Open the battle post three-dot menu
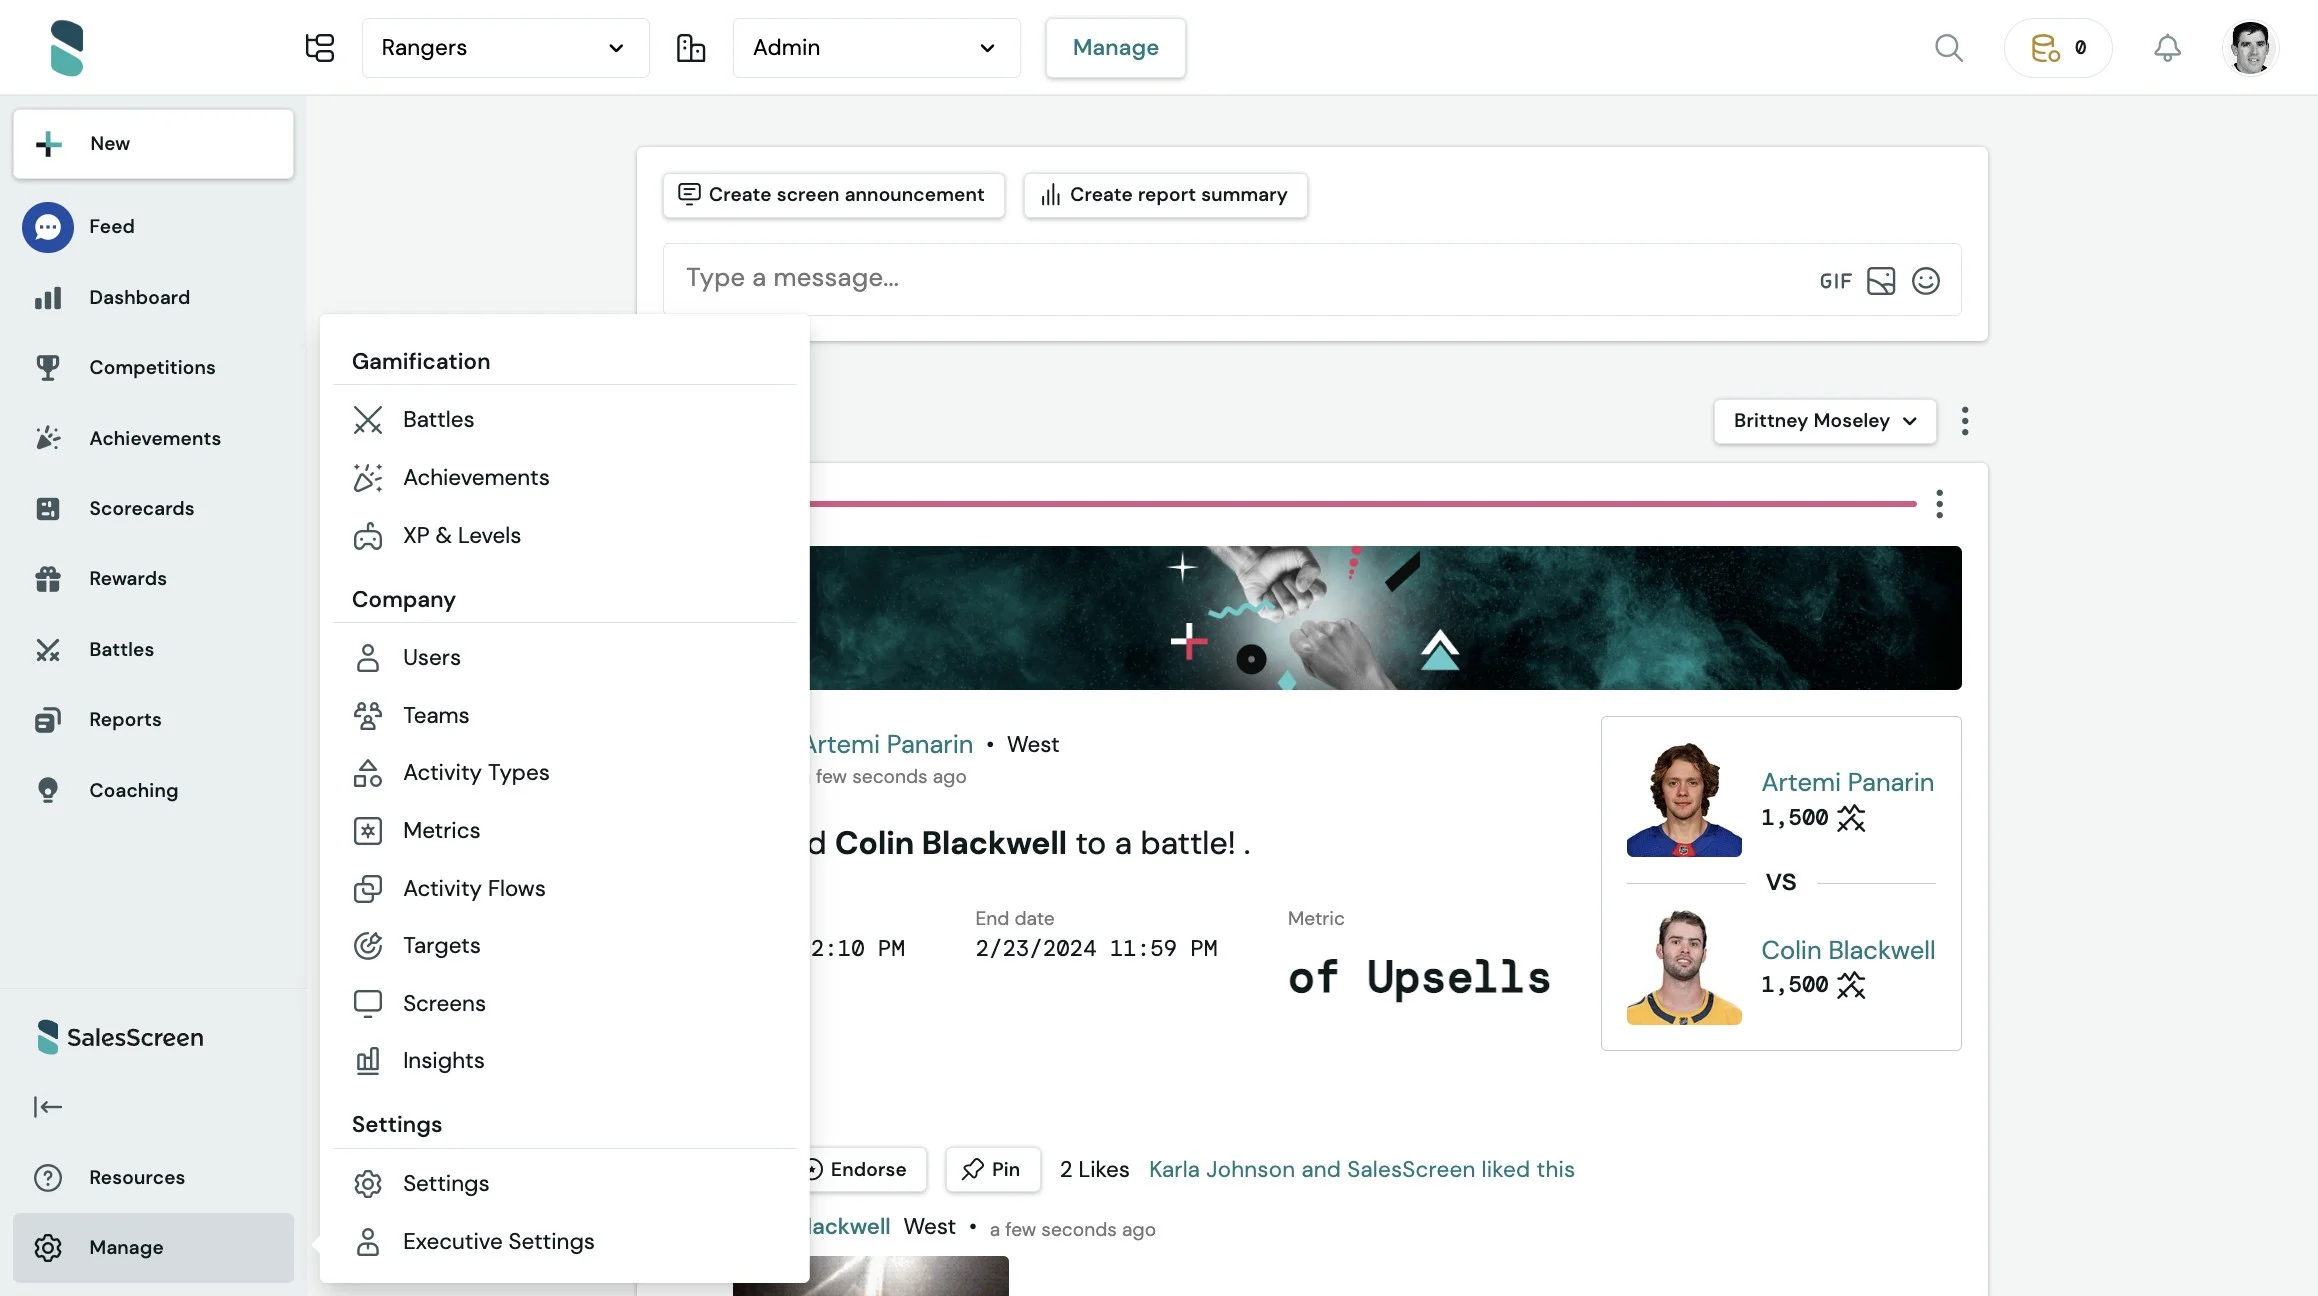Screen dimensions: 2318x1296 pos(1939,504)
